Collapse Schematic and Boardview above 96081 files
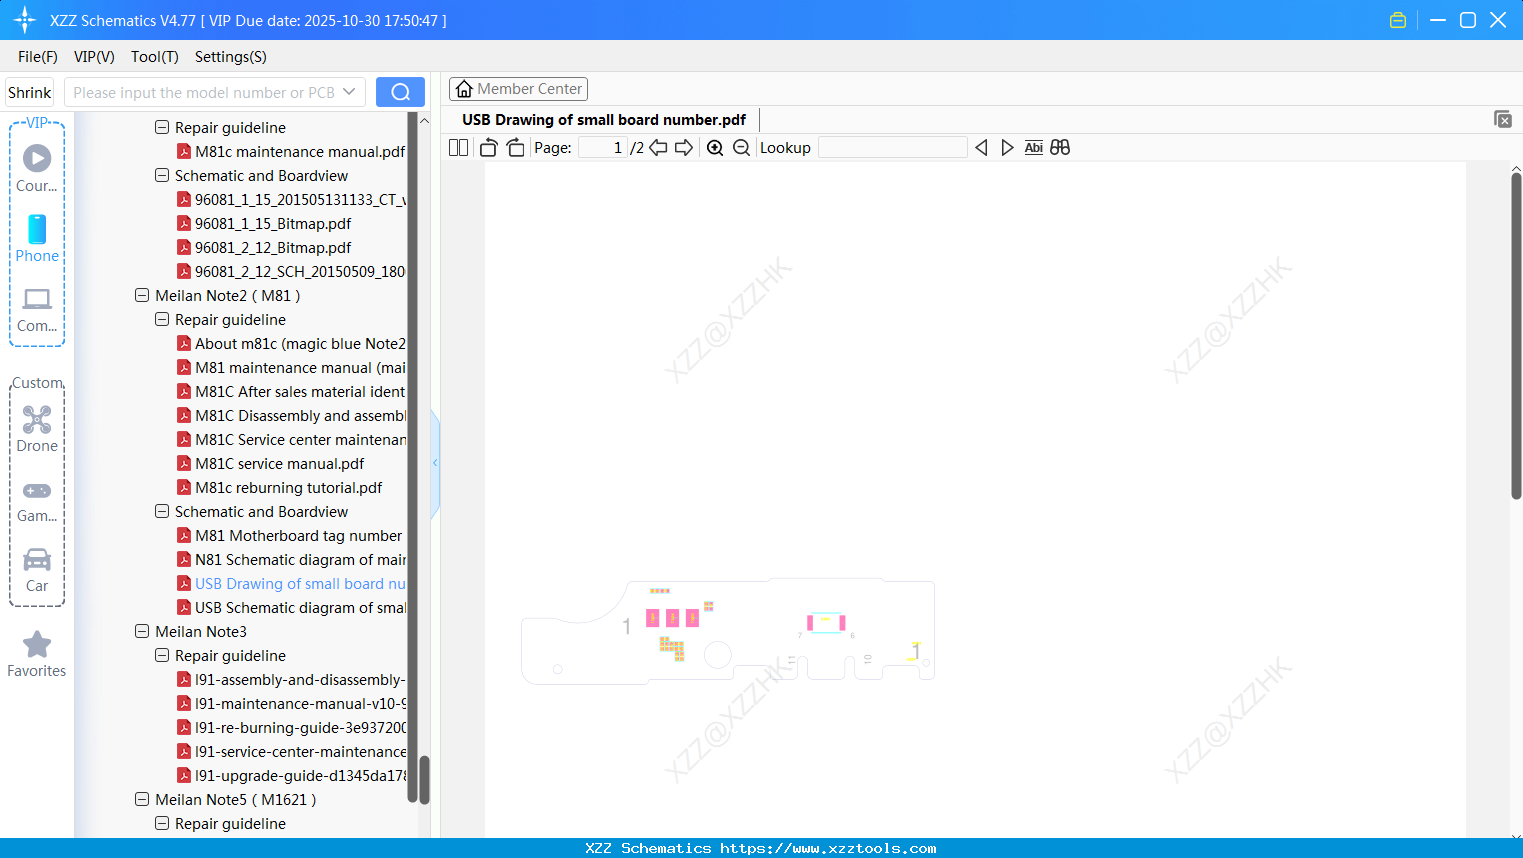Screen dimensions: 1523x858 (x=162, y=175)
